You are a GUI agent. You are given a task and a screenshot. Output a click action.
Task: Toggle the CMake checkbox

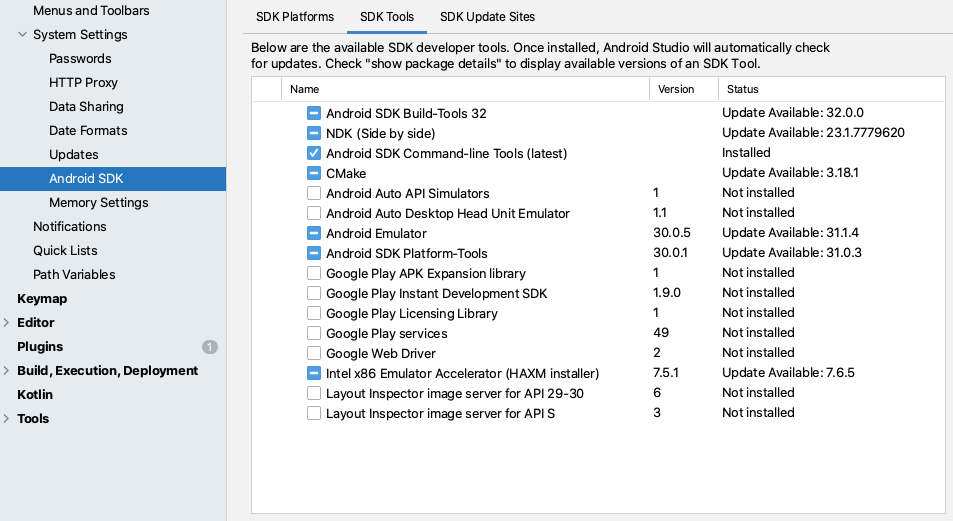click(314, 173)
